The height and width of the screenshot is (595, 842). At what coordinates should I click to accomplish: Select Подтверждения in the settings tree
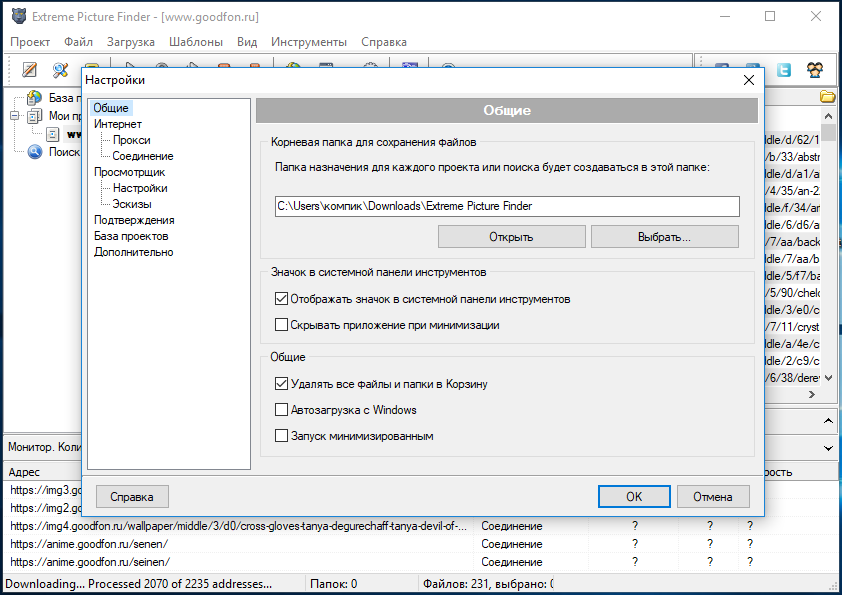coord(134,220)
